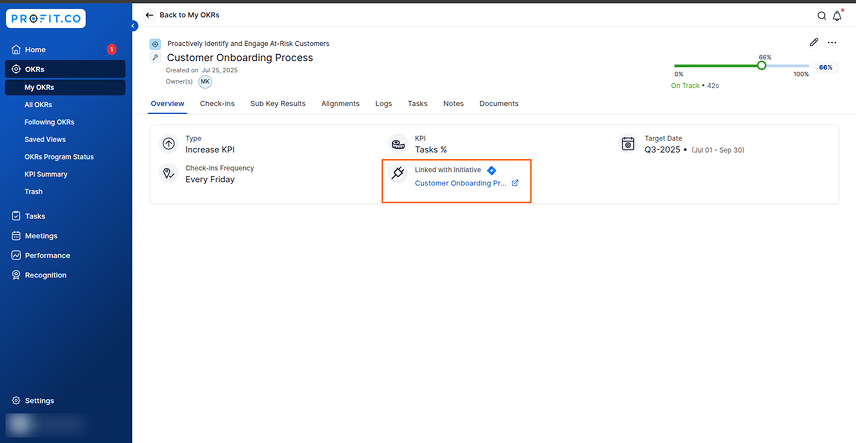Click the Jira diamond icon beside Linked with Initiative

point(491,170)
